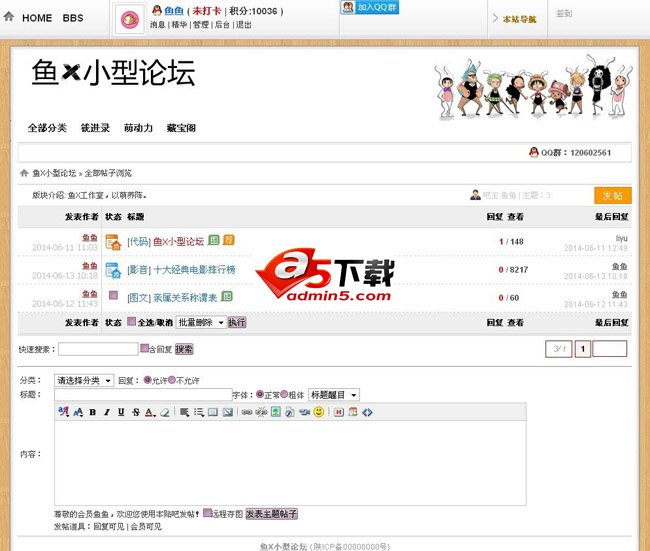Open the 批量删除 batch action dropdown
The image size is (650, 551).
[201, 322]
